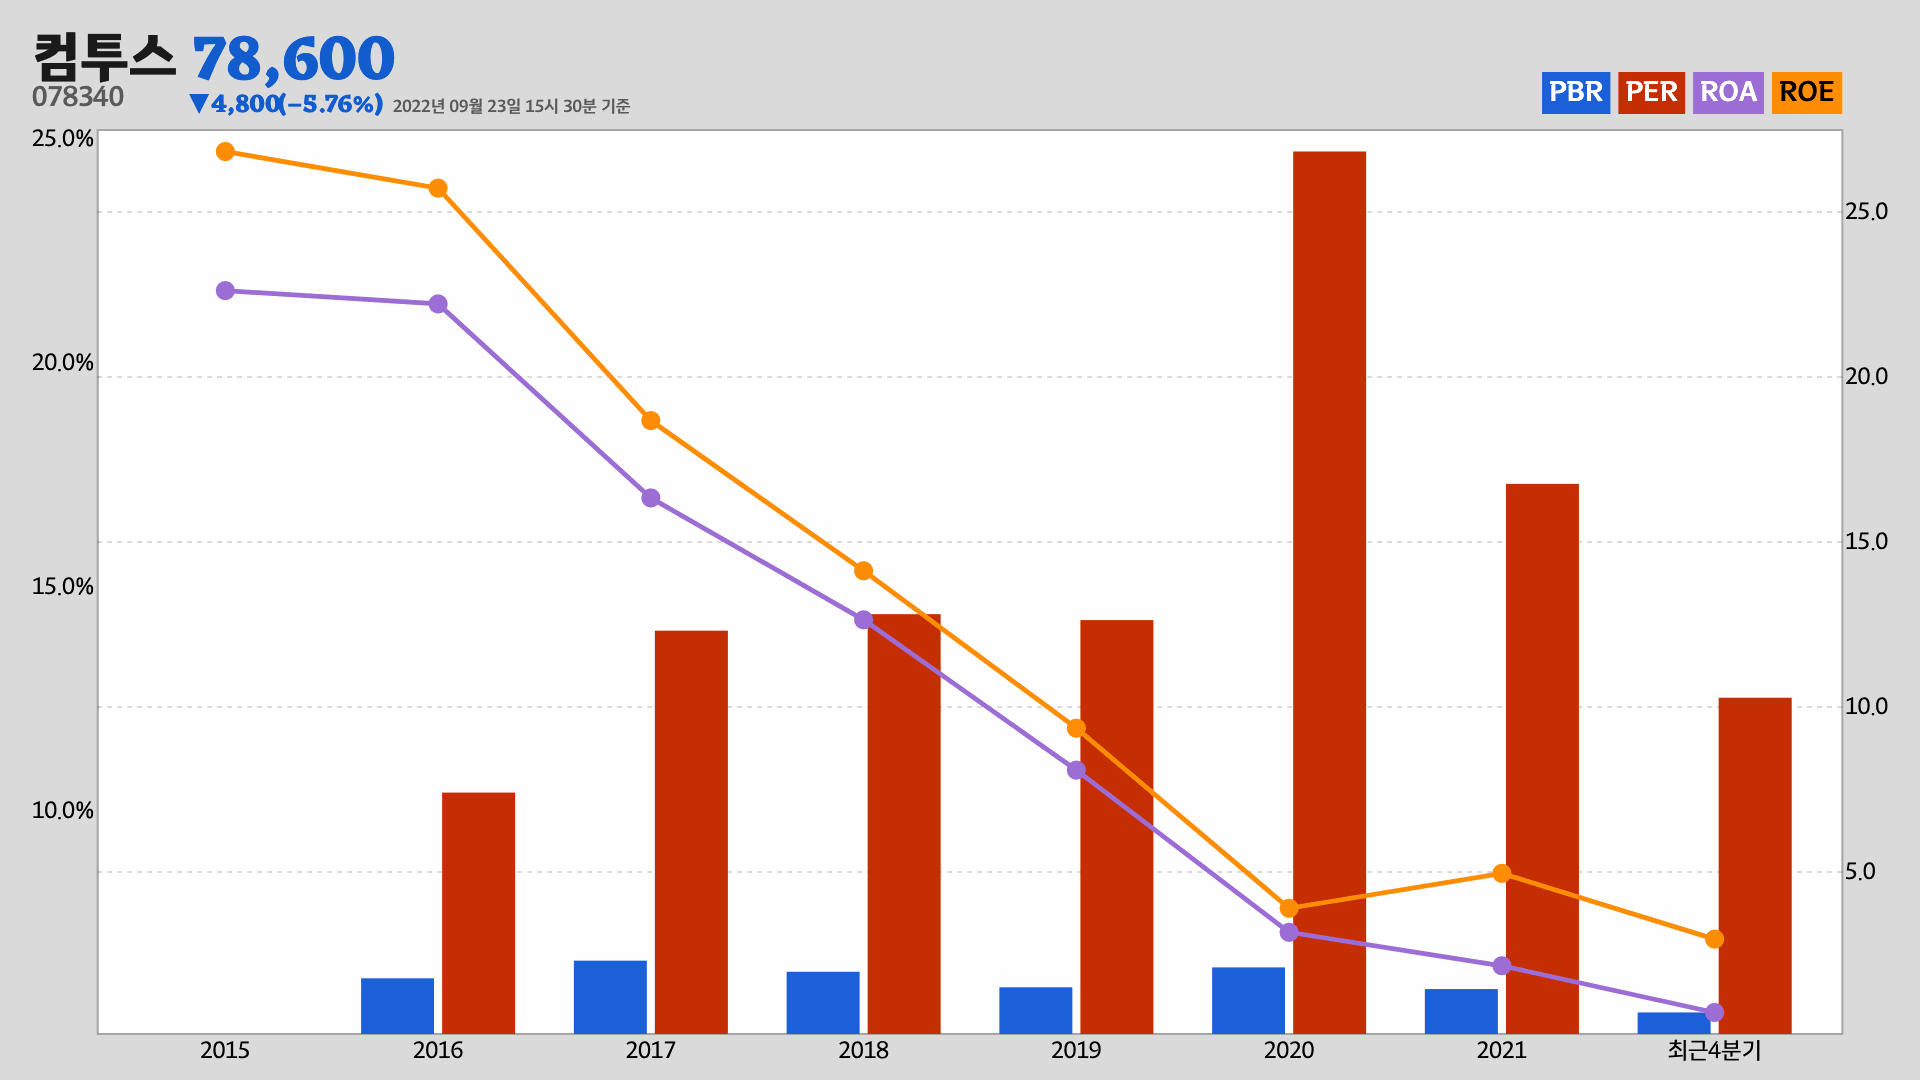The width and height of the screenshot is (1920, 1080).
Task: Click the 2015 purple ROA data point
Action: 225,291
